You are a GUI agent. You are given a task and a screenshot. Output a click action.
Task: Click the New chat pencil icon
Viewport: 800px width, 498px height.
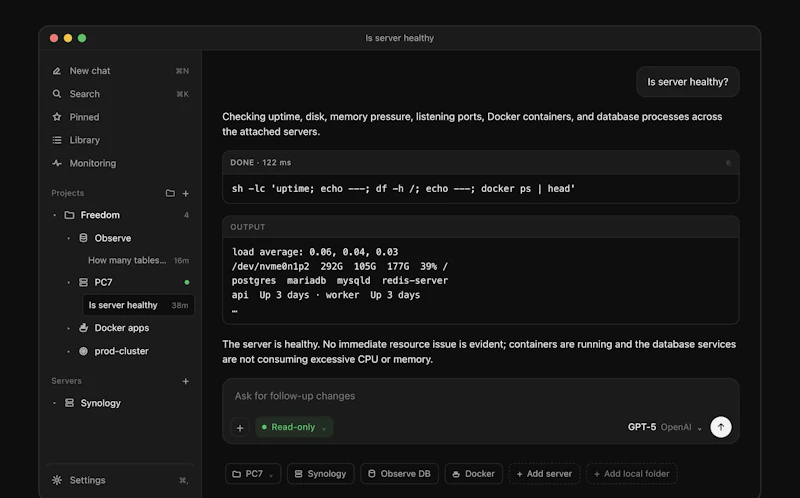point(57,71)
